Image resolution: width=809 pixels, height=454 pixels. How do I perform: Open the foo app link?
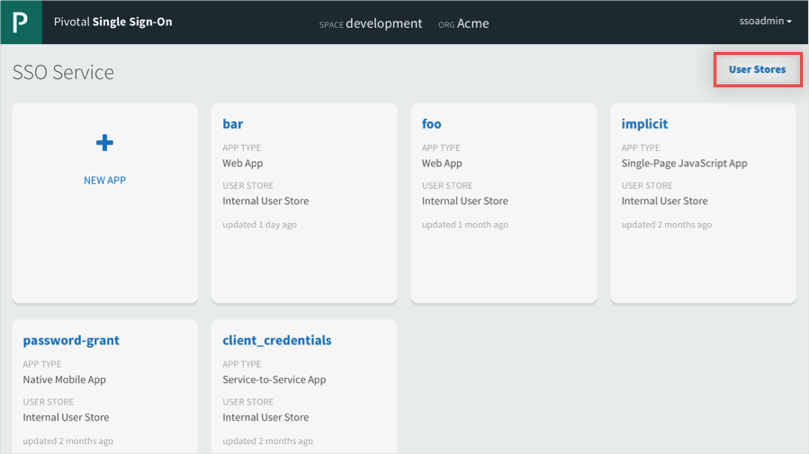pyautogui.click(x=432, y=124)
